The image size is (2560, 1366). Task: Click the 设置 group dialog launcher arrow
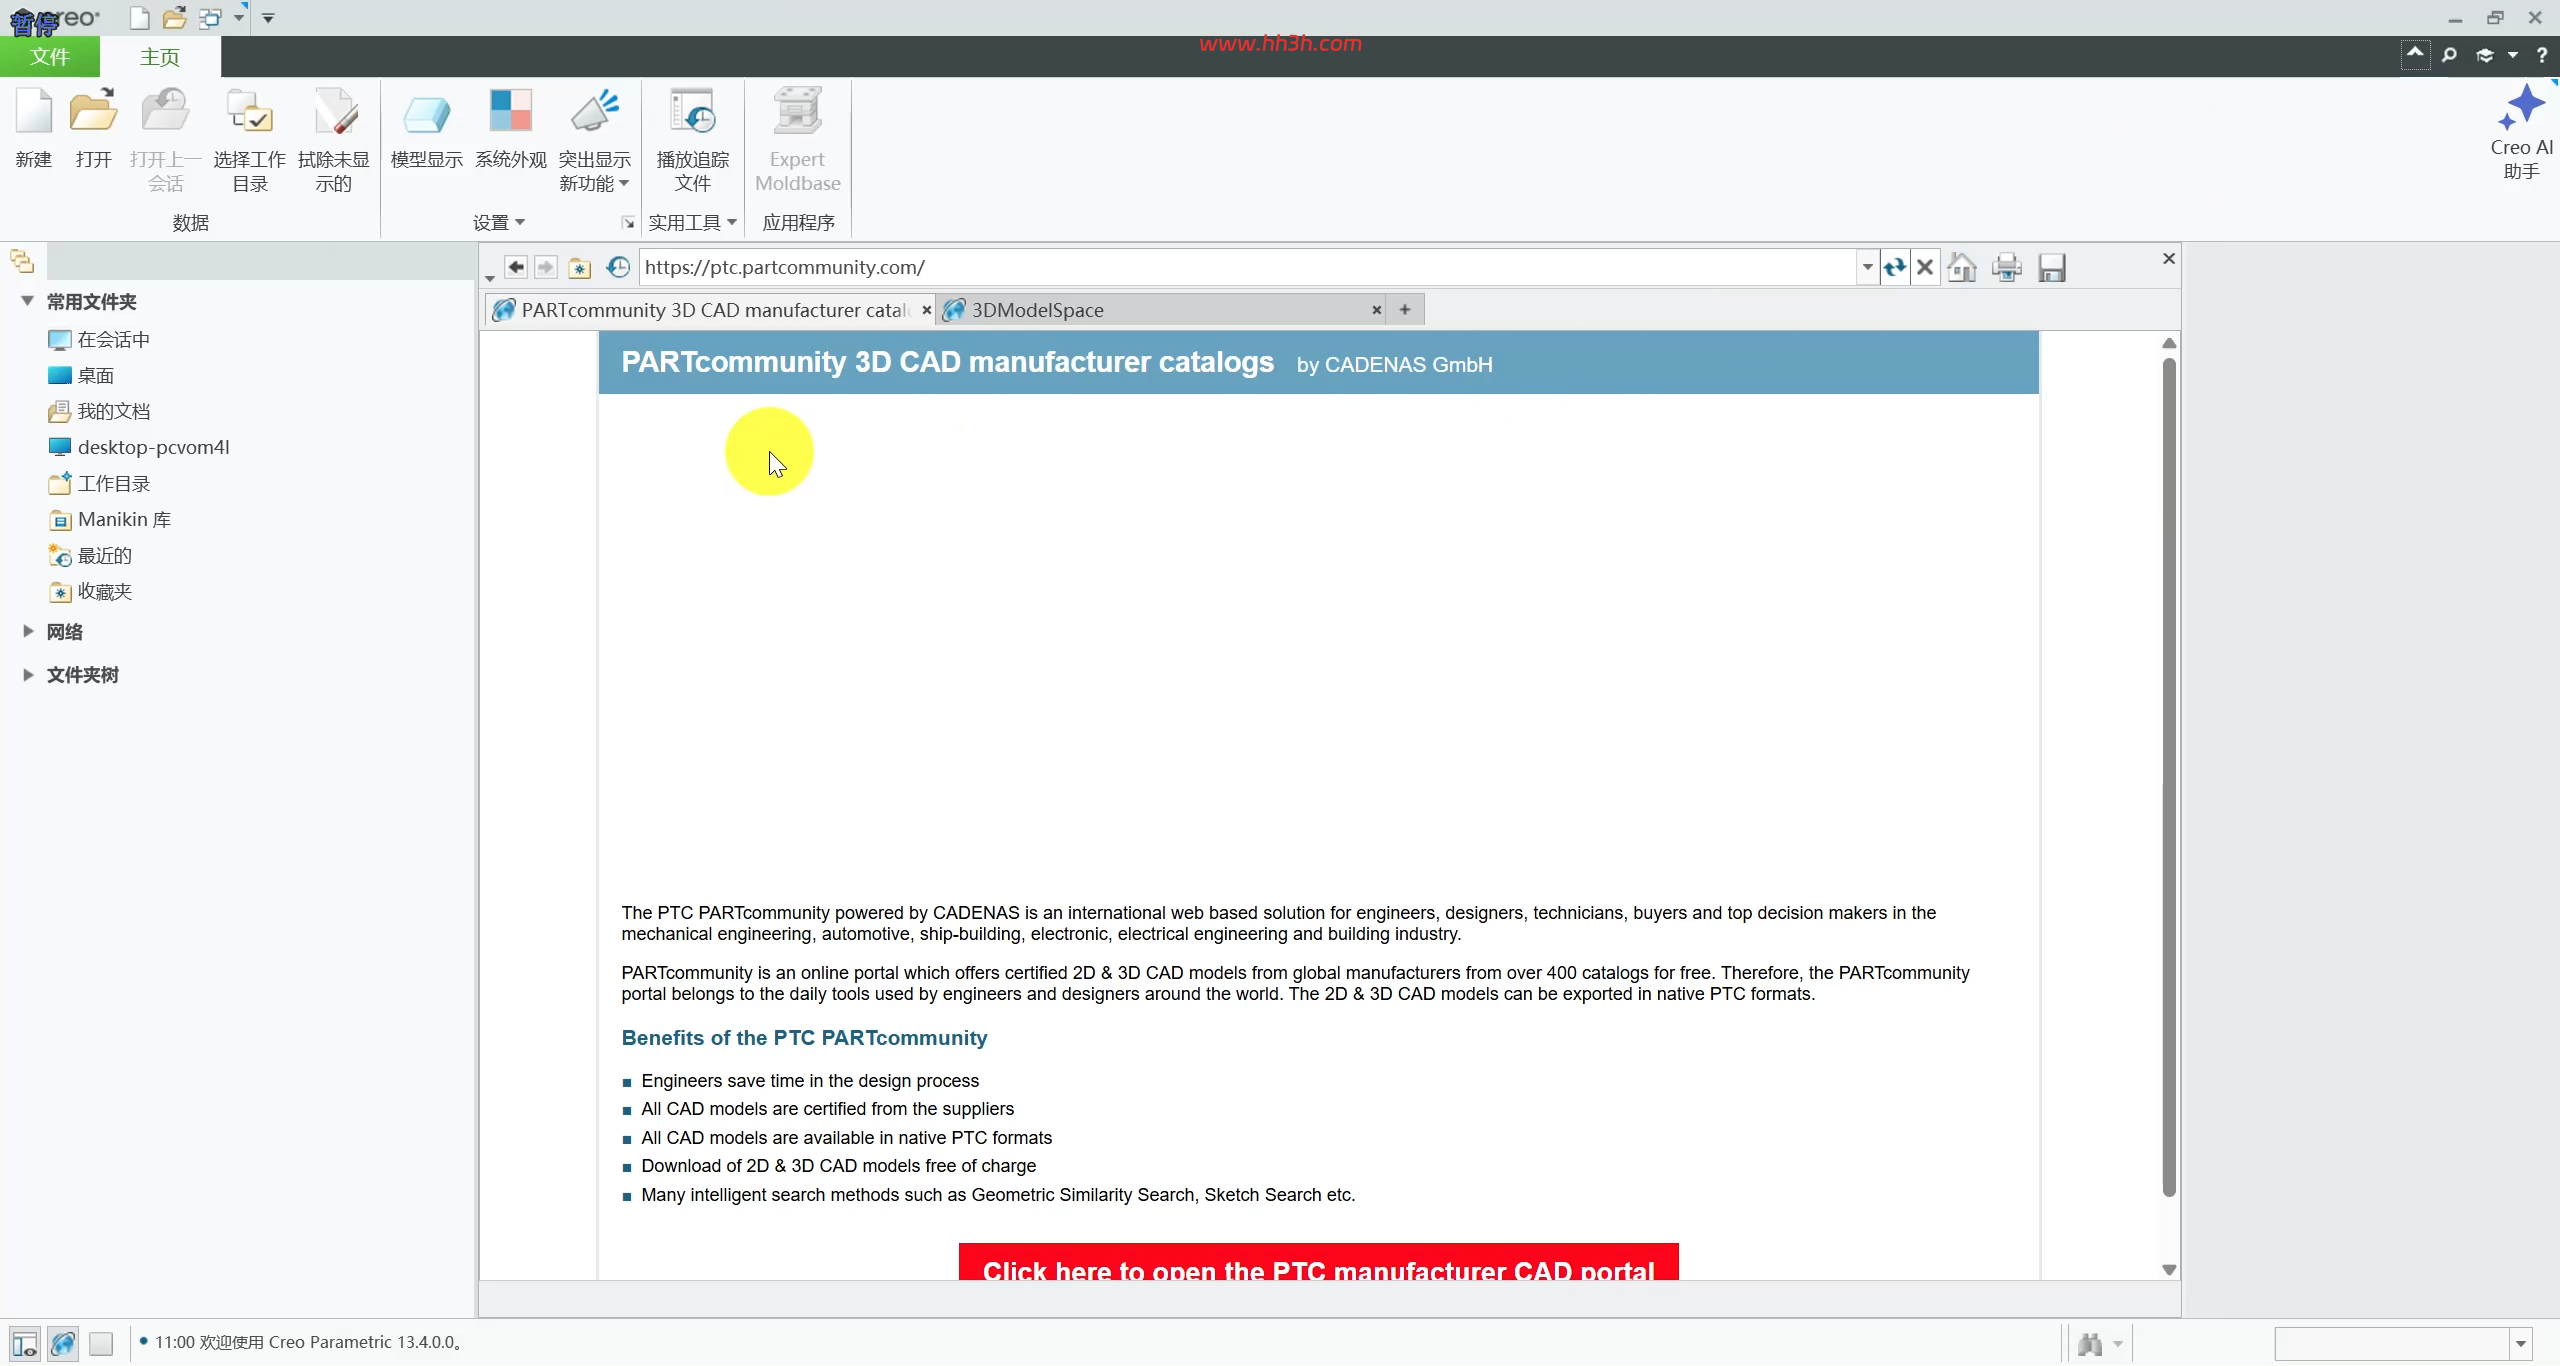click(x=628, y=223)
